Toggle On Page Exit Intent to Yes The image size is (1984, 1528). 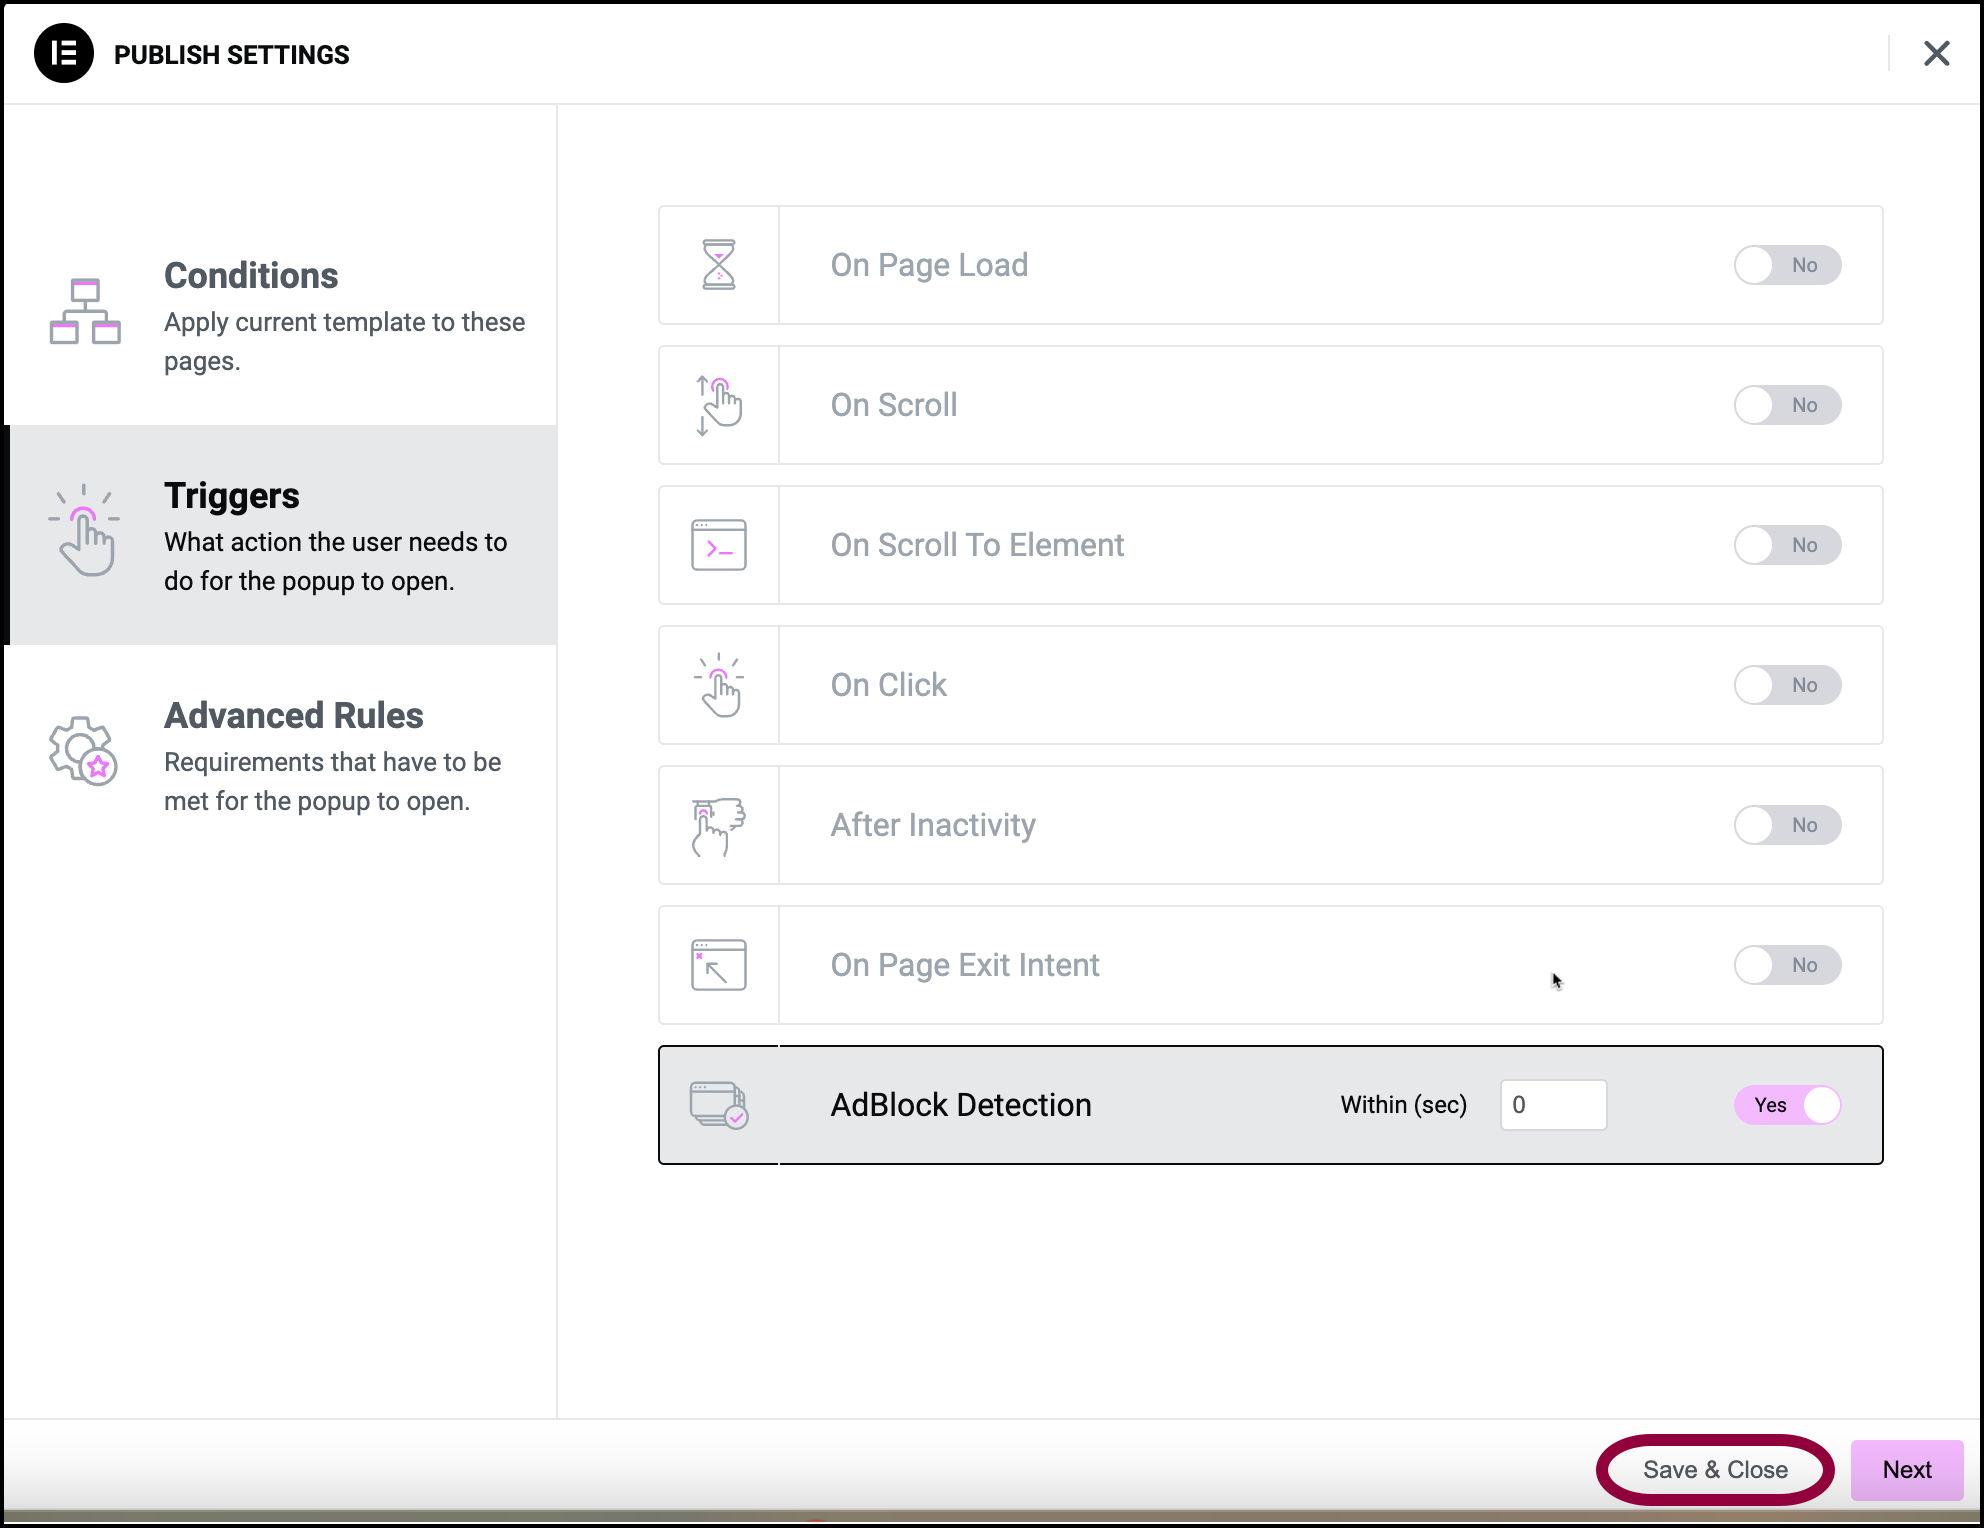point(1787,965)
